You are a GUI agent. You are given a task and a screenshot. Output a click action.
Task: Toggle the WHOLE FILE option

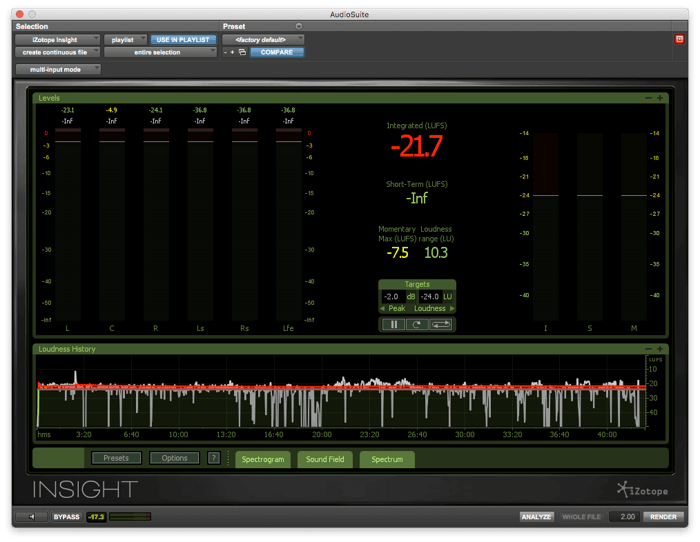coord(581,517)
